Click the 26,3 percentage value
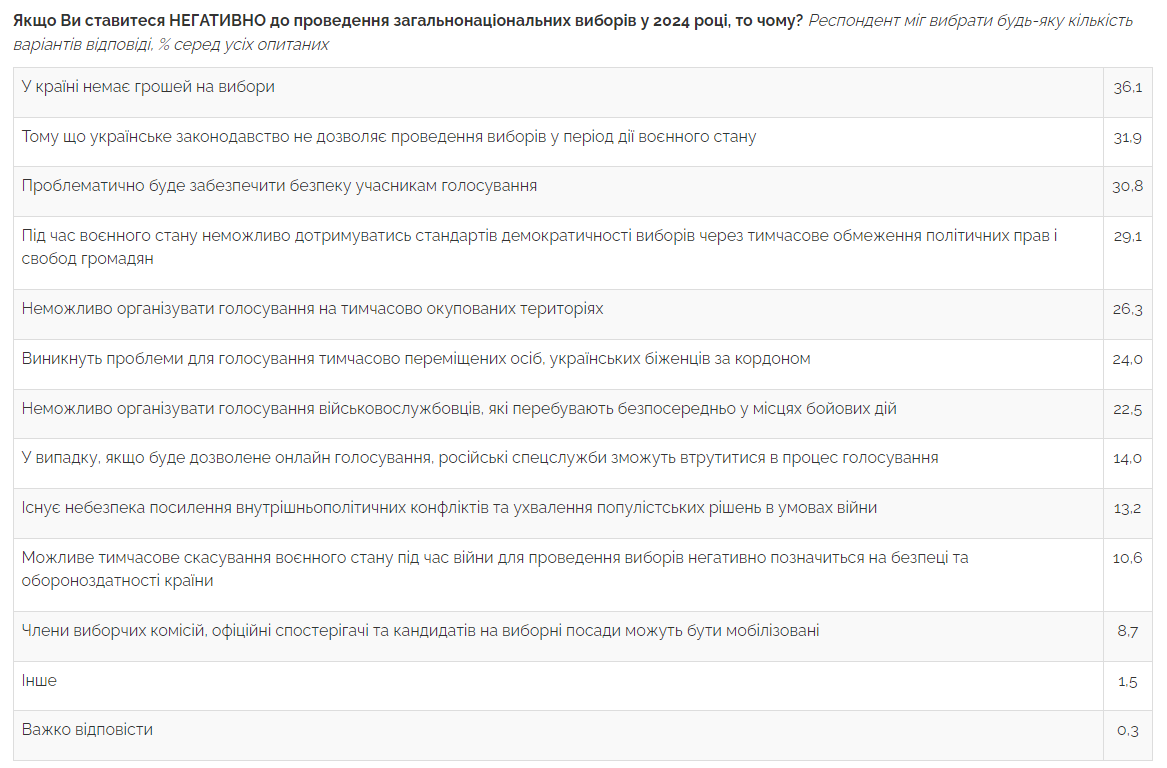 [x=1127, y=310]
